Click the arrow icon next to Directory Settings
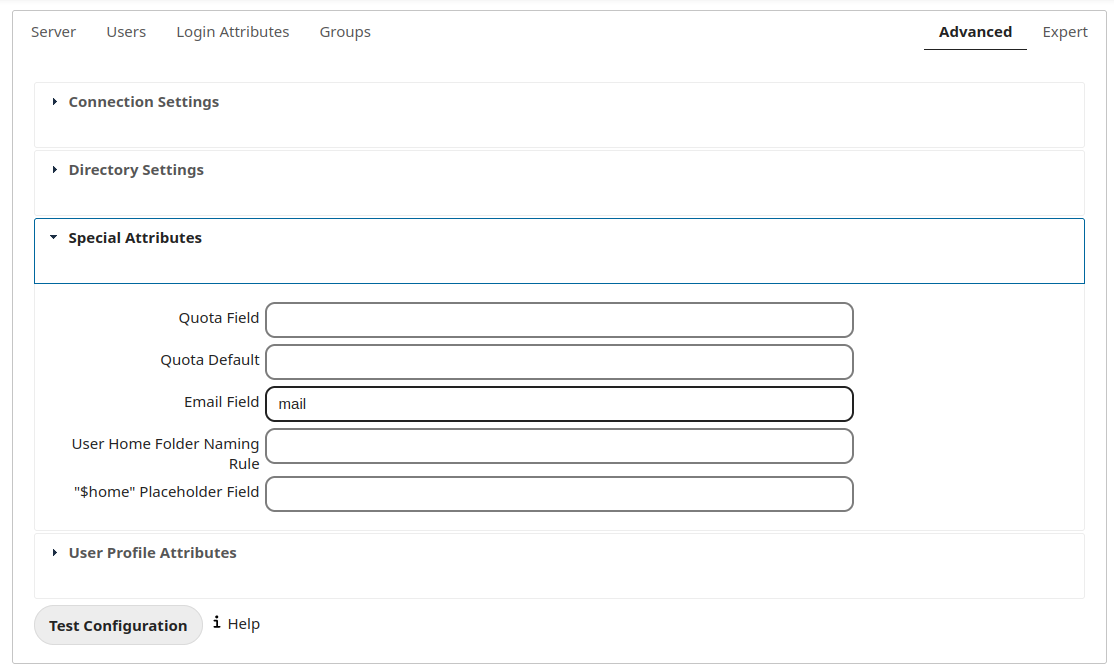This screenshot has width=1114, height=670. point(55,170)
